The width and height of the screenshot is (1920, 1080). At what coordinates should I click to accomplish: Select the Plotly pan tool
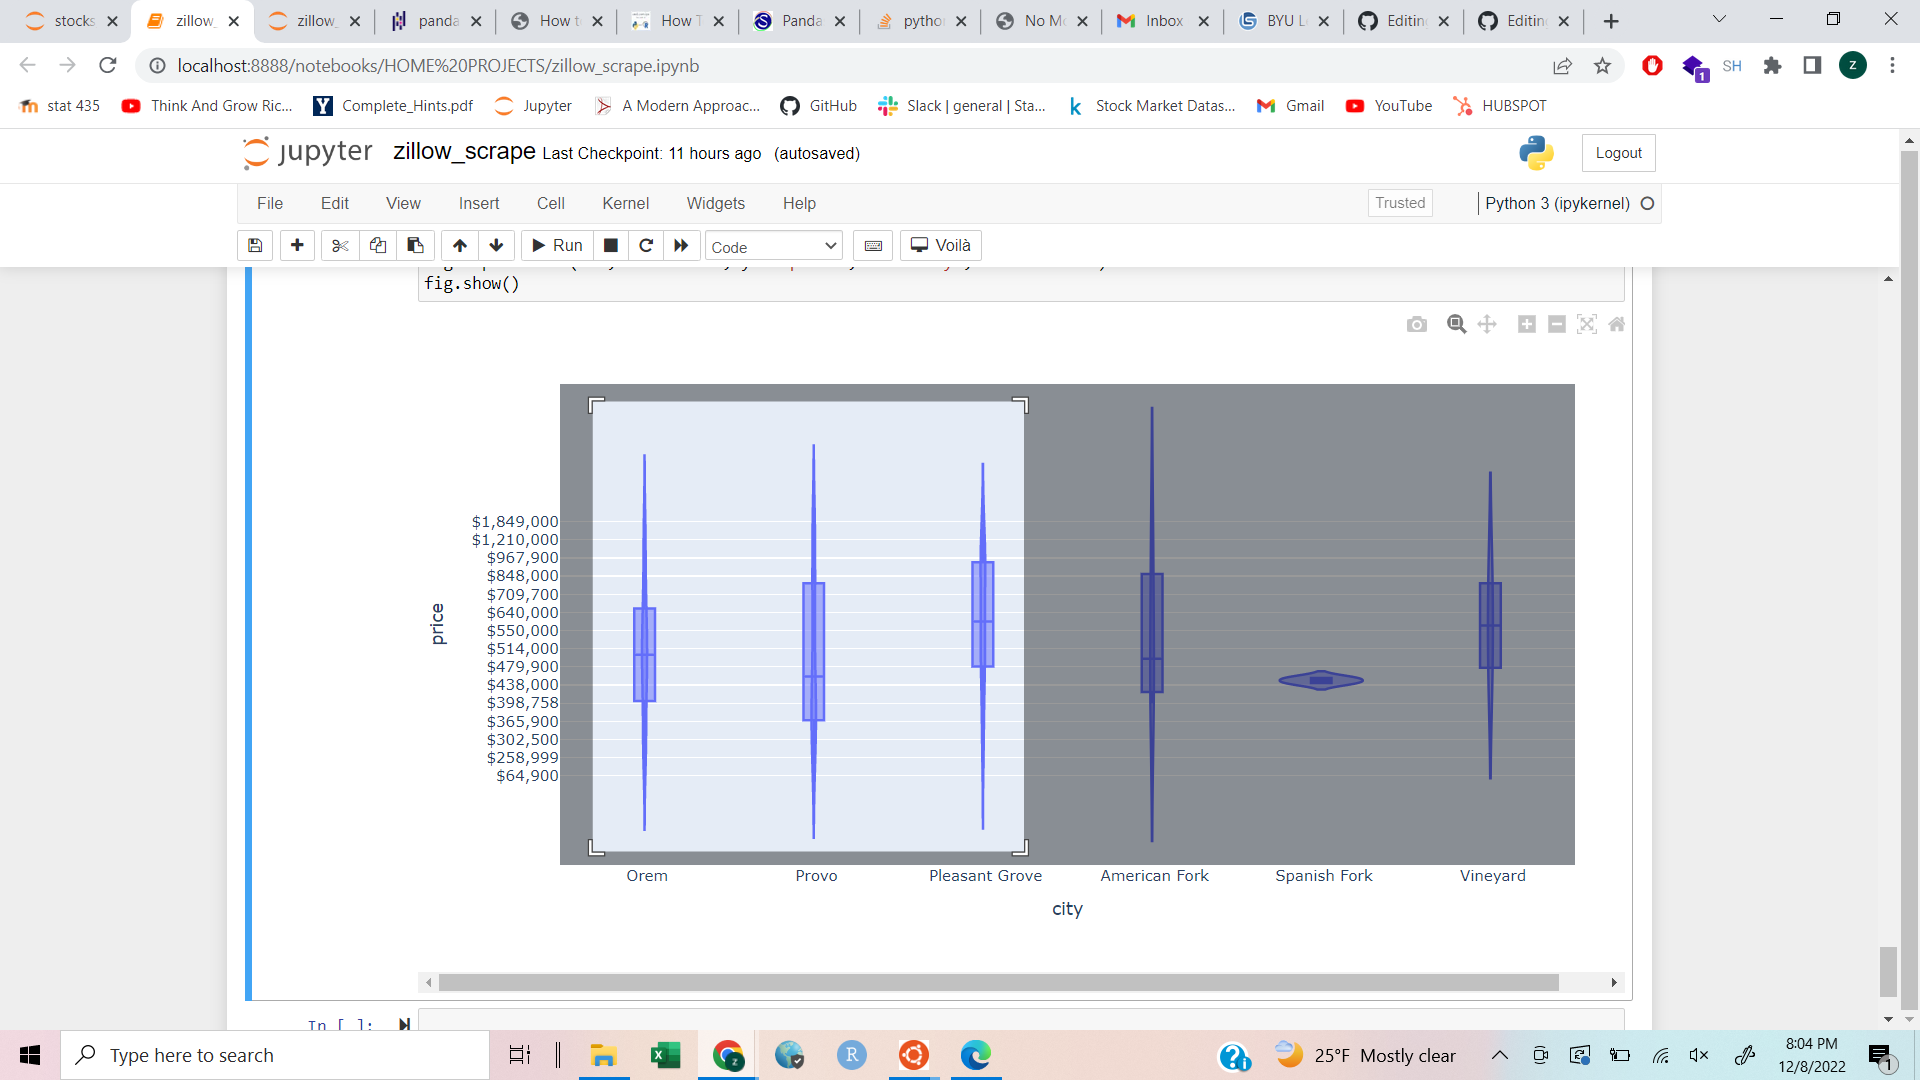click(1487, 324)
